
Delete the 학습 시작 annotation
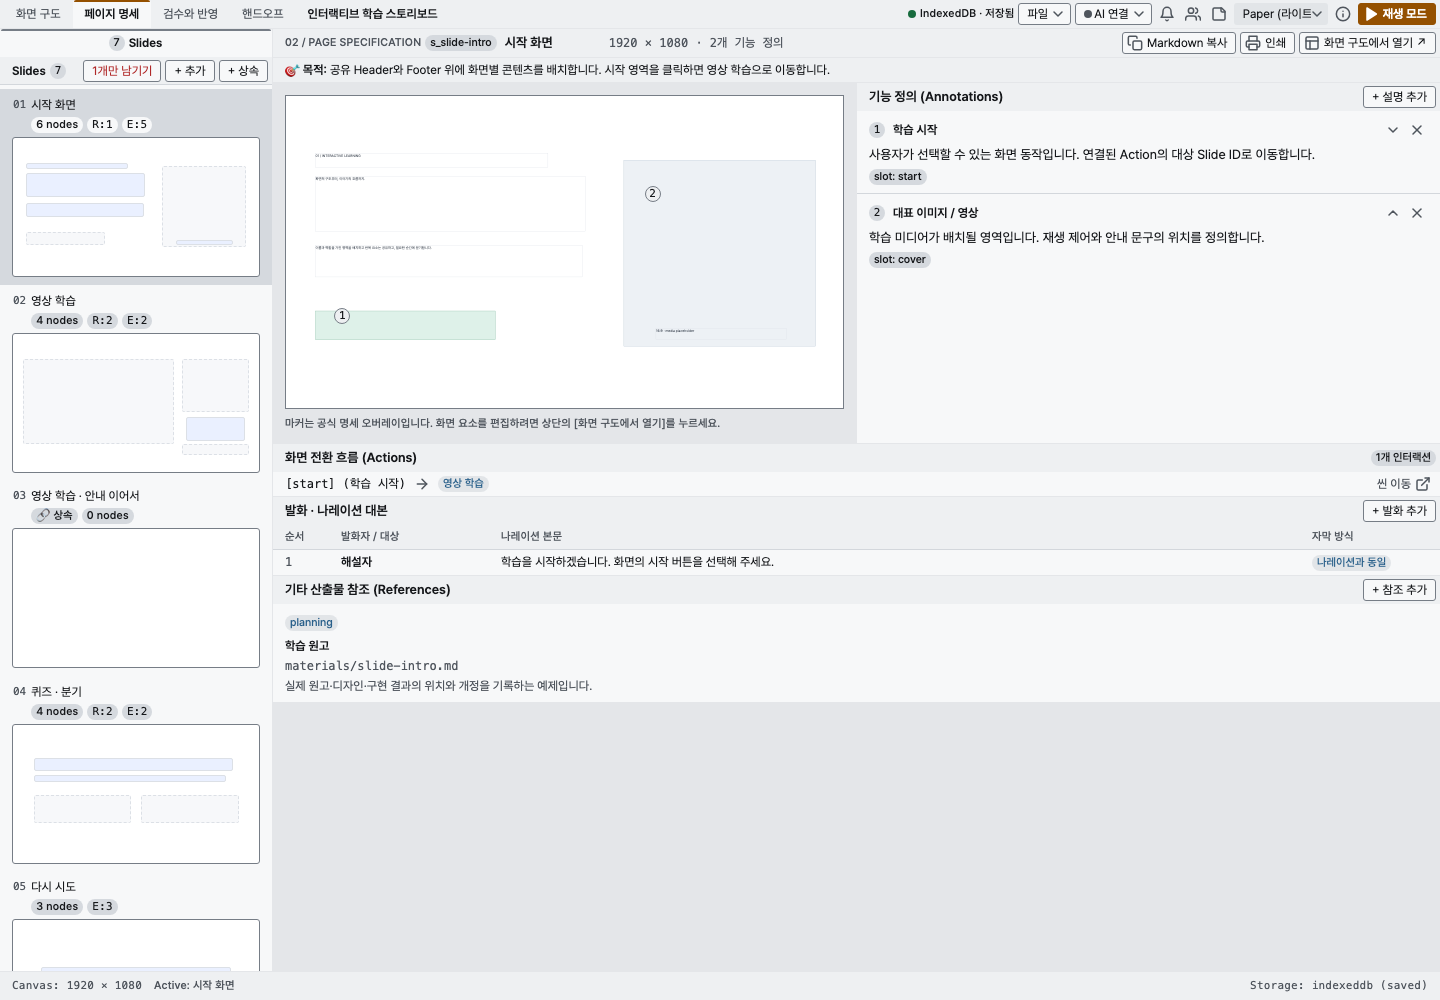pos(1417,130)
